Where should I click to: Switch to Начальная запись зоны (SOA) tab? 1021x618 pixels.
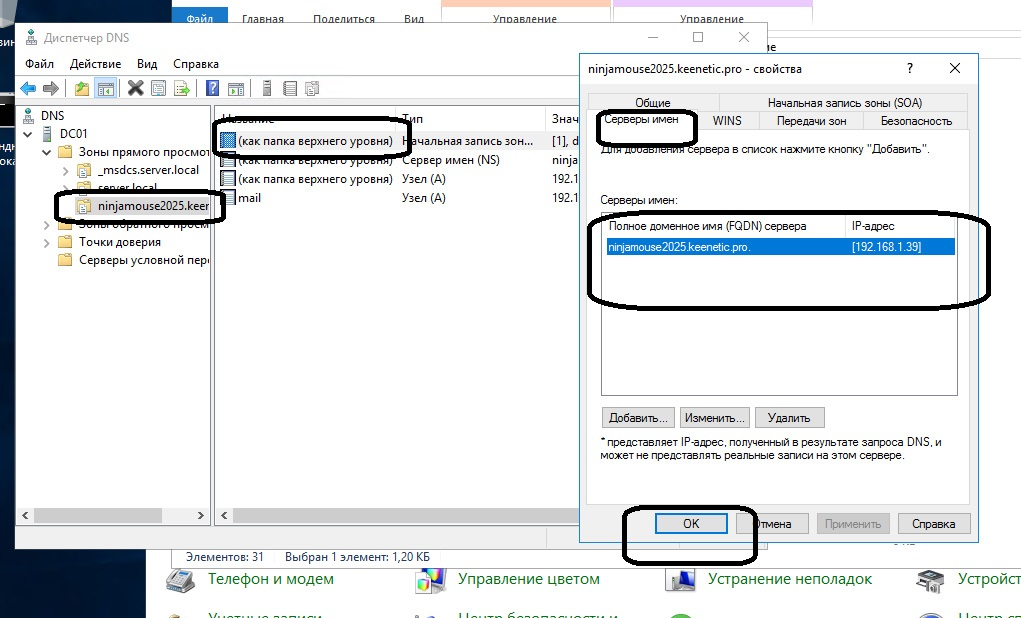[x=845, y=102]
